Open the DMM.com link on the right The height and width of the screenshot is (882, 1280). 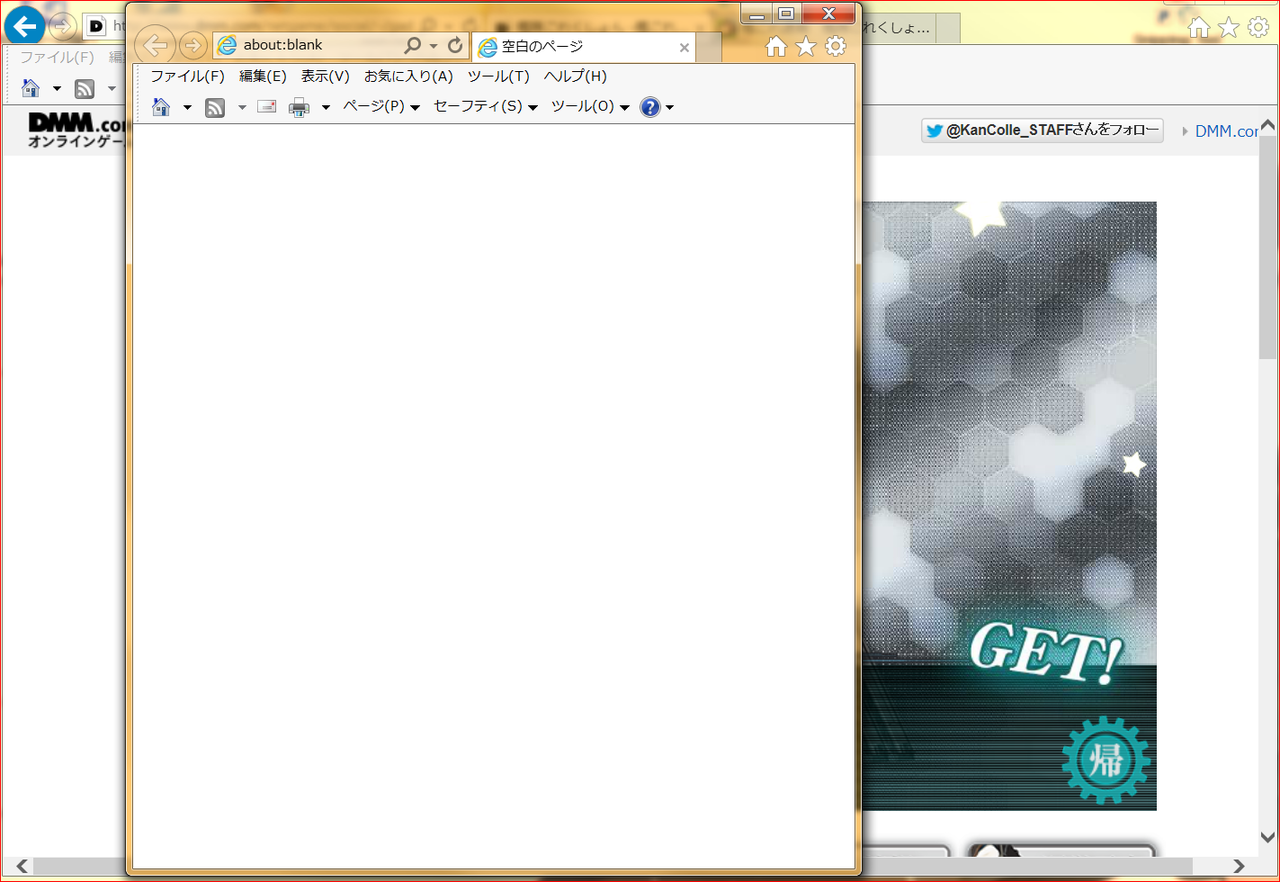coord(1226,131)
